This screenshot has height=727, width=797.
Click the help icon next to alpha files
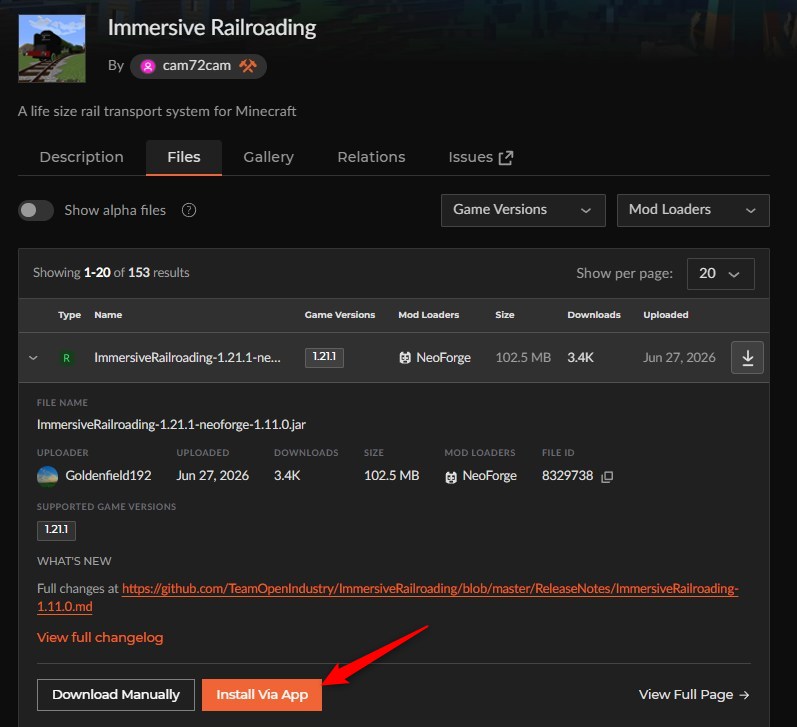click(189, 210)
